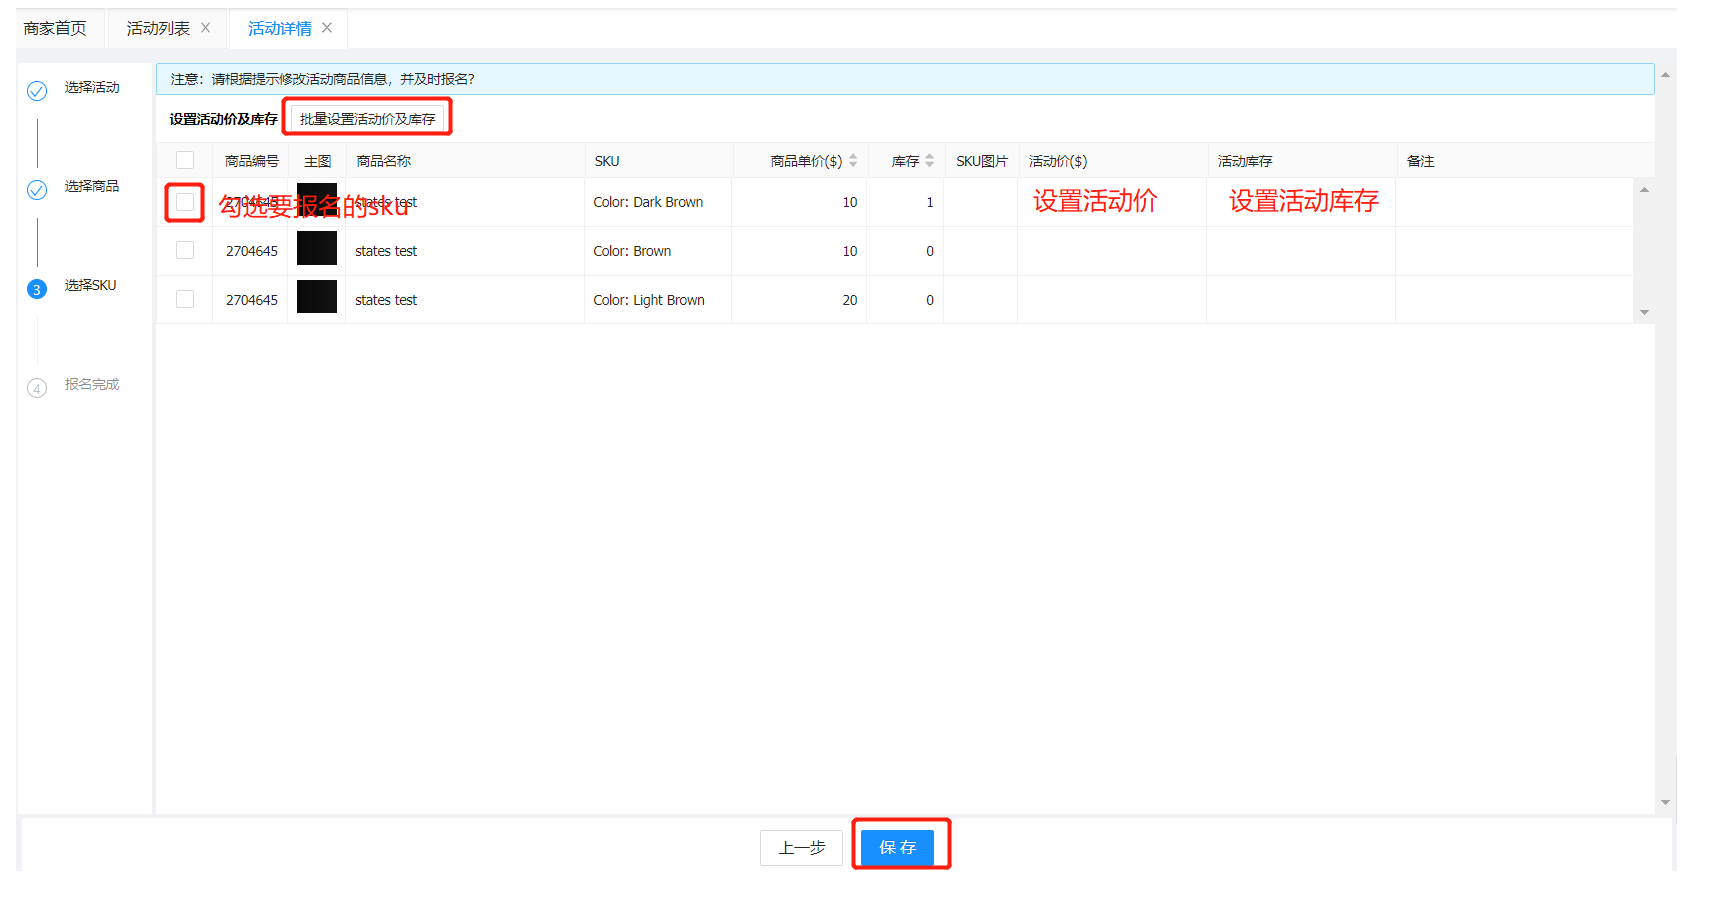Click the page scrollbar up arrow
The width and height of the screenshot is (1734, 900).
point(1665,75)
